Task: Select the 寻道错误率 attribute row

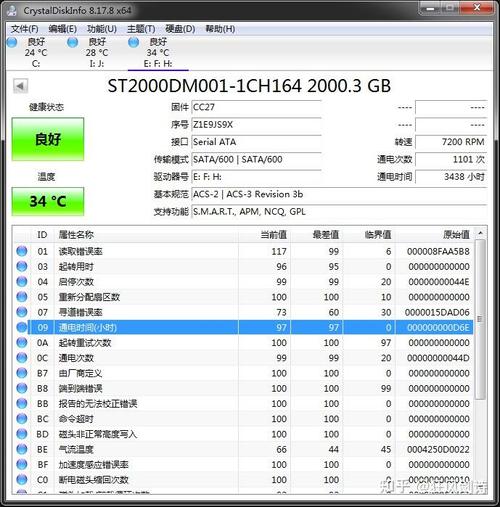Action: (x=243, y=312)
